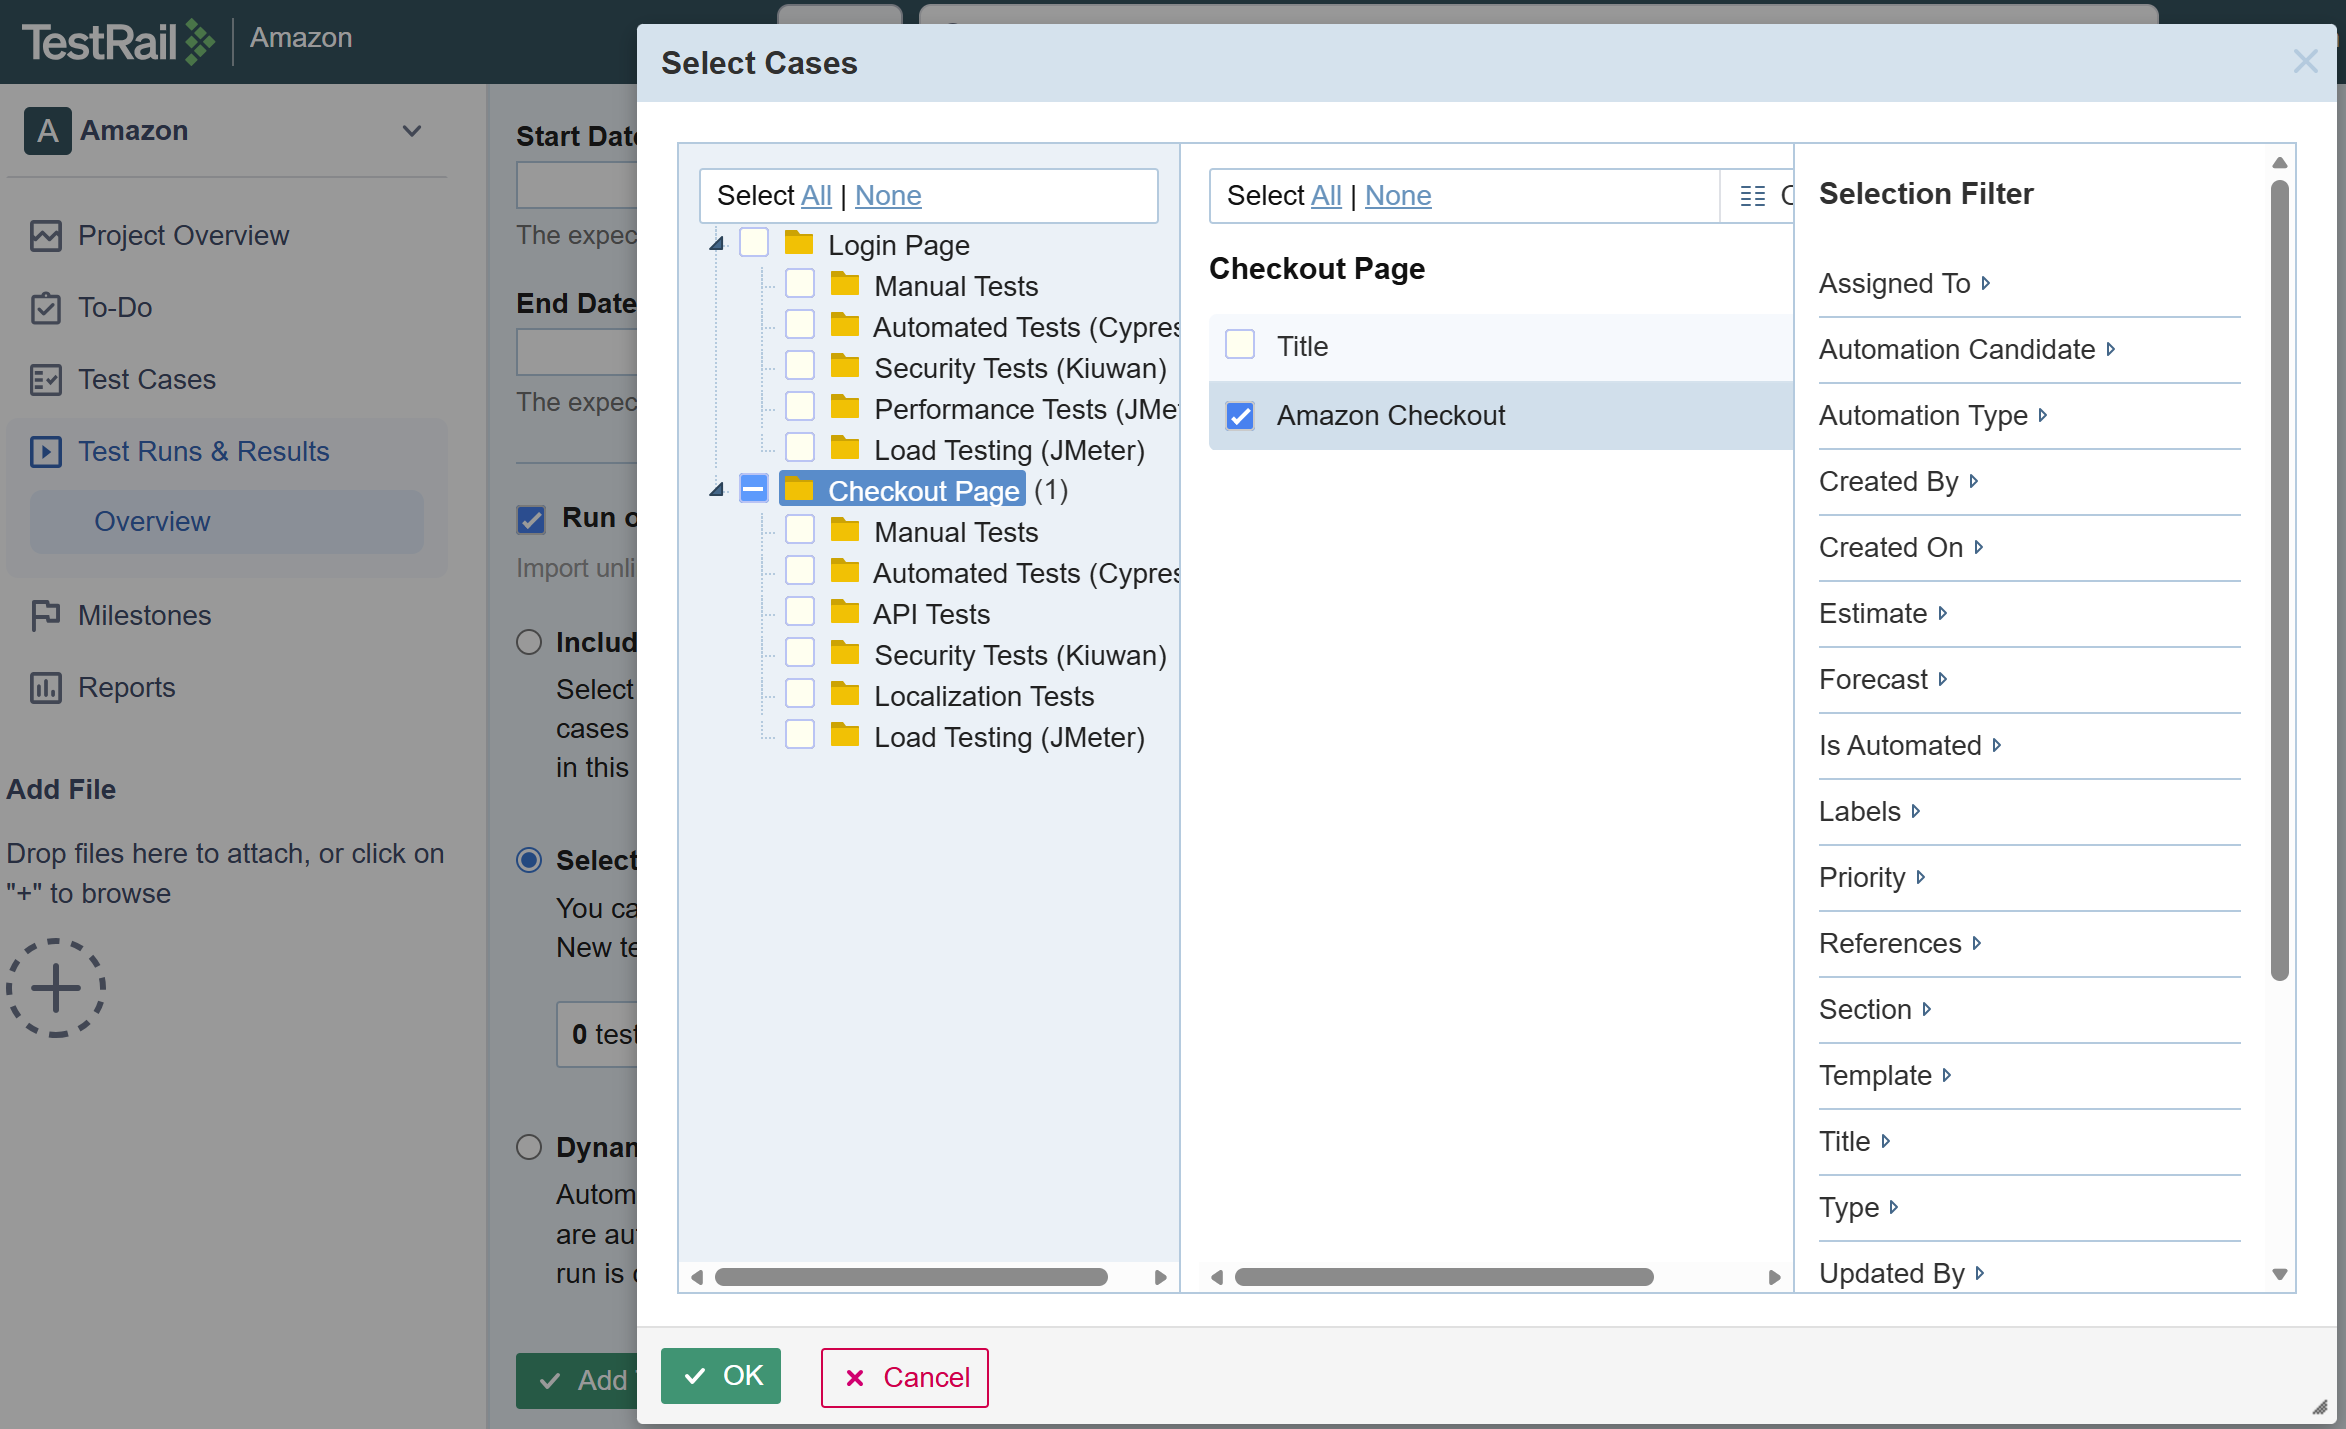Click the Milestones flag icon
Image resolution: width=2346 pixels, height=1429 pixels.
pyautogui.click(x=46, y=616)
